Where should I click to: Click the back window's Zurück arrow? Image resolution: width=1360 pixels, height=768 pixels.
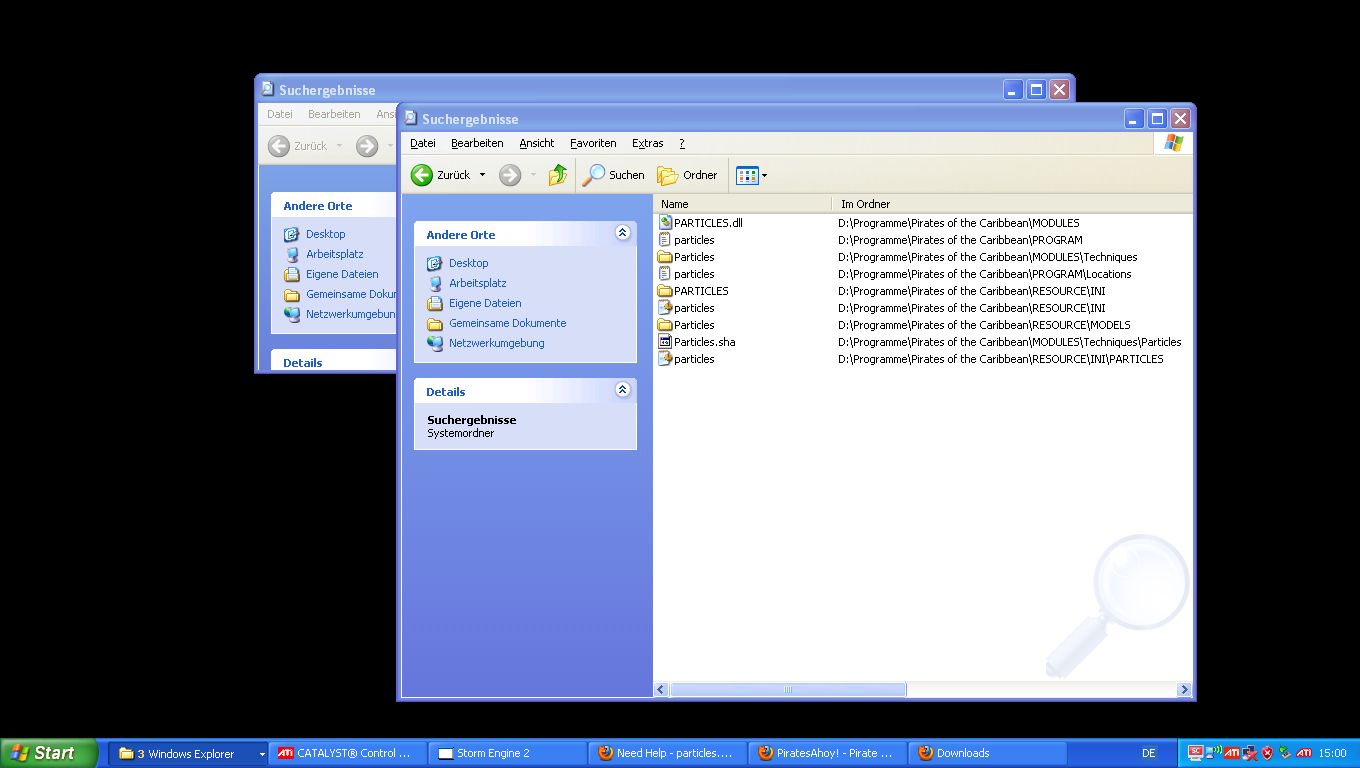(x=279, y=146)
